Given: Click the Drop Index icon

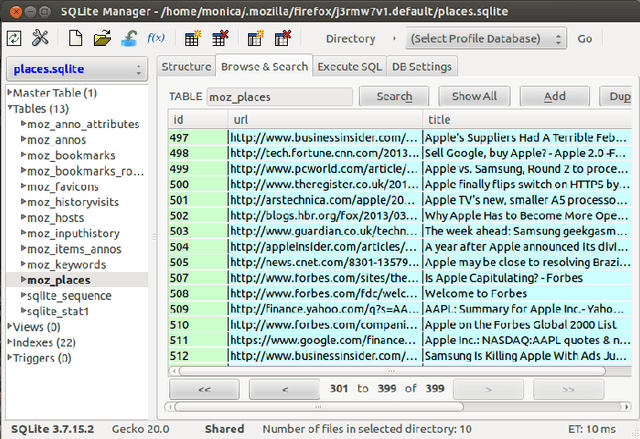Looking at the screenshot, I should pos(283,38).
